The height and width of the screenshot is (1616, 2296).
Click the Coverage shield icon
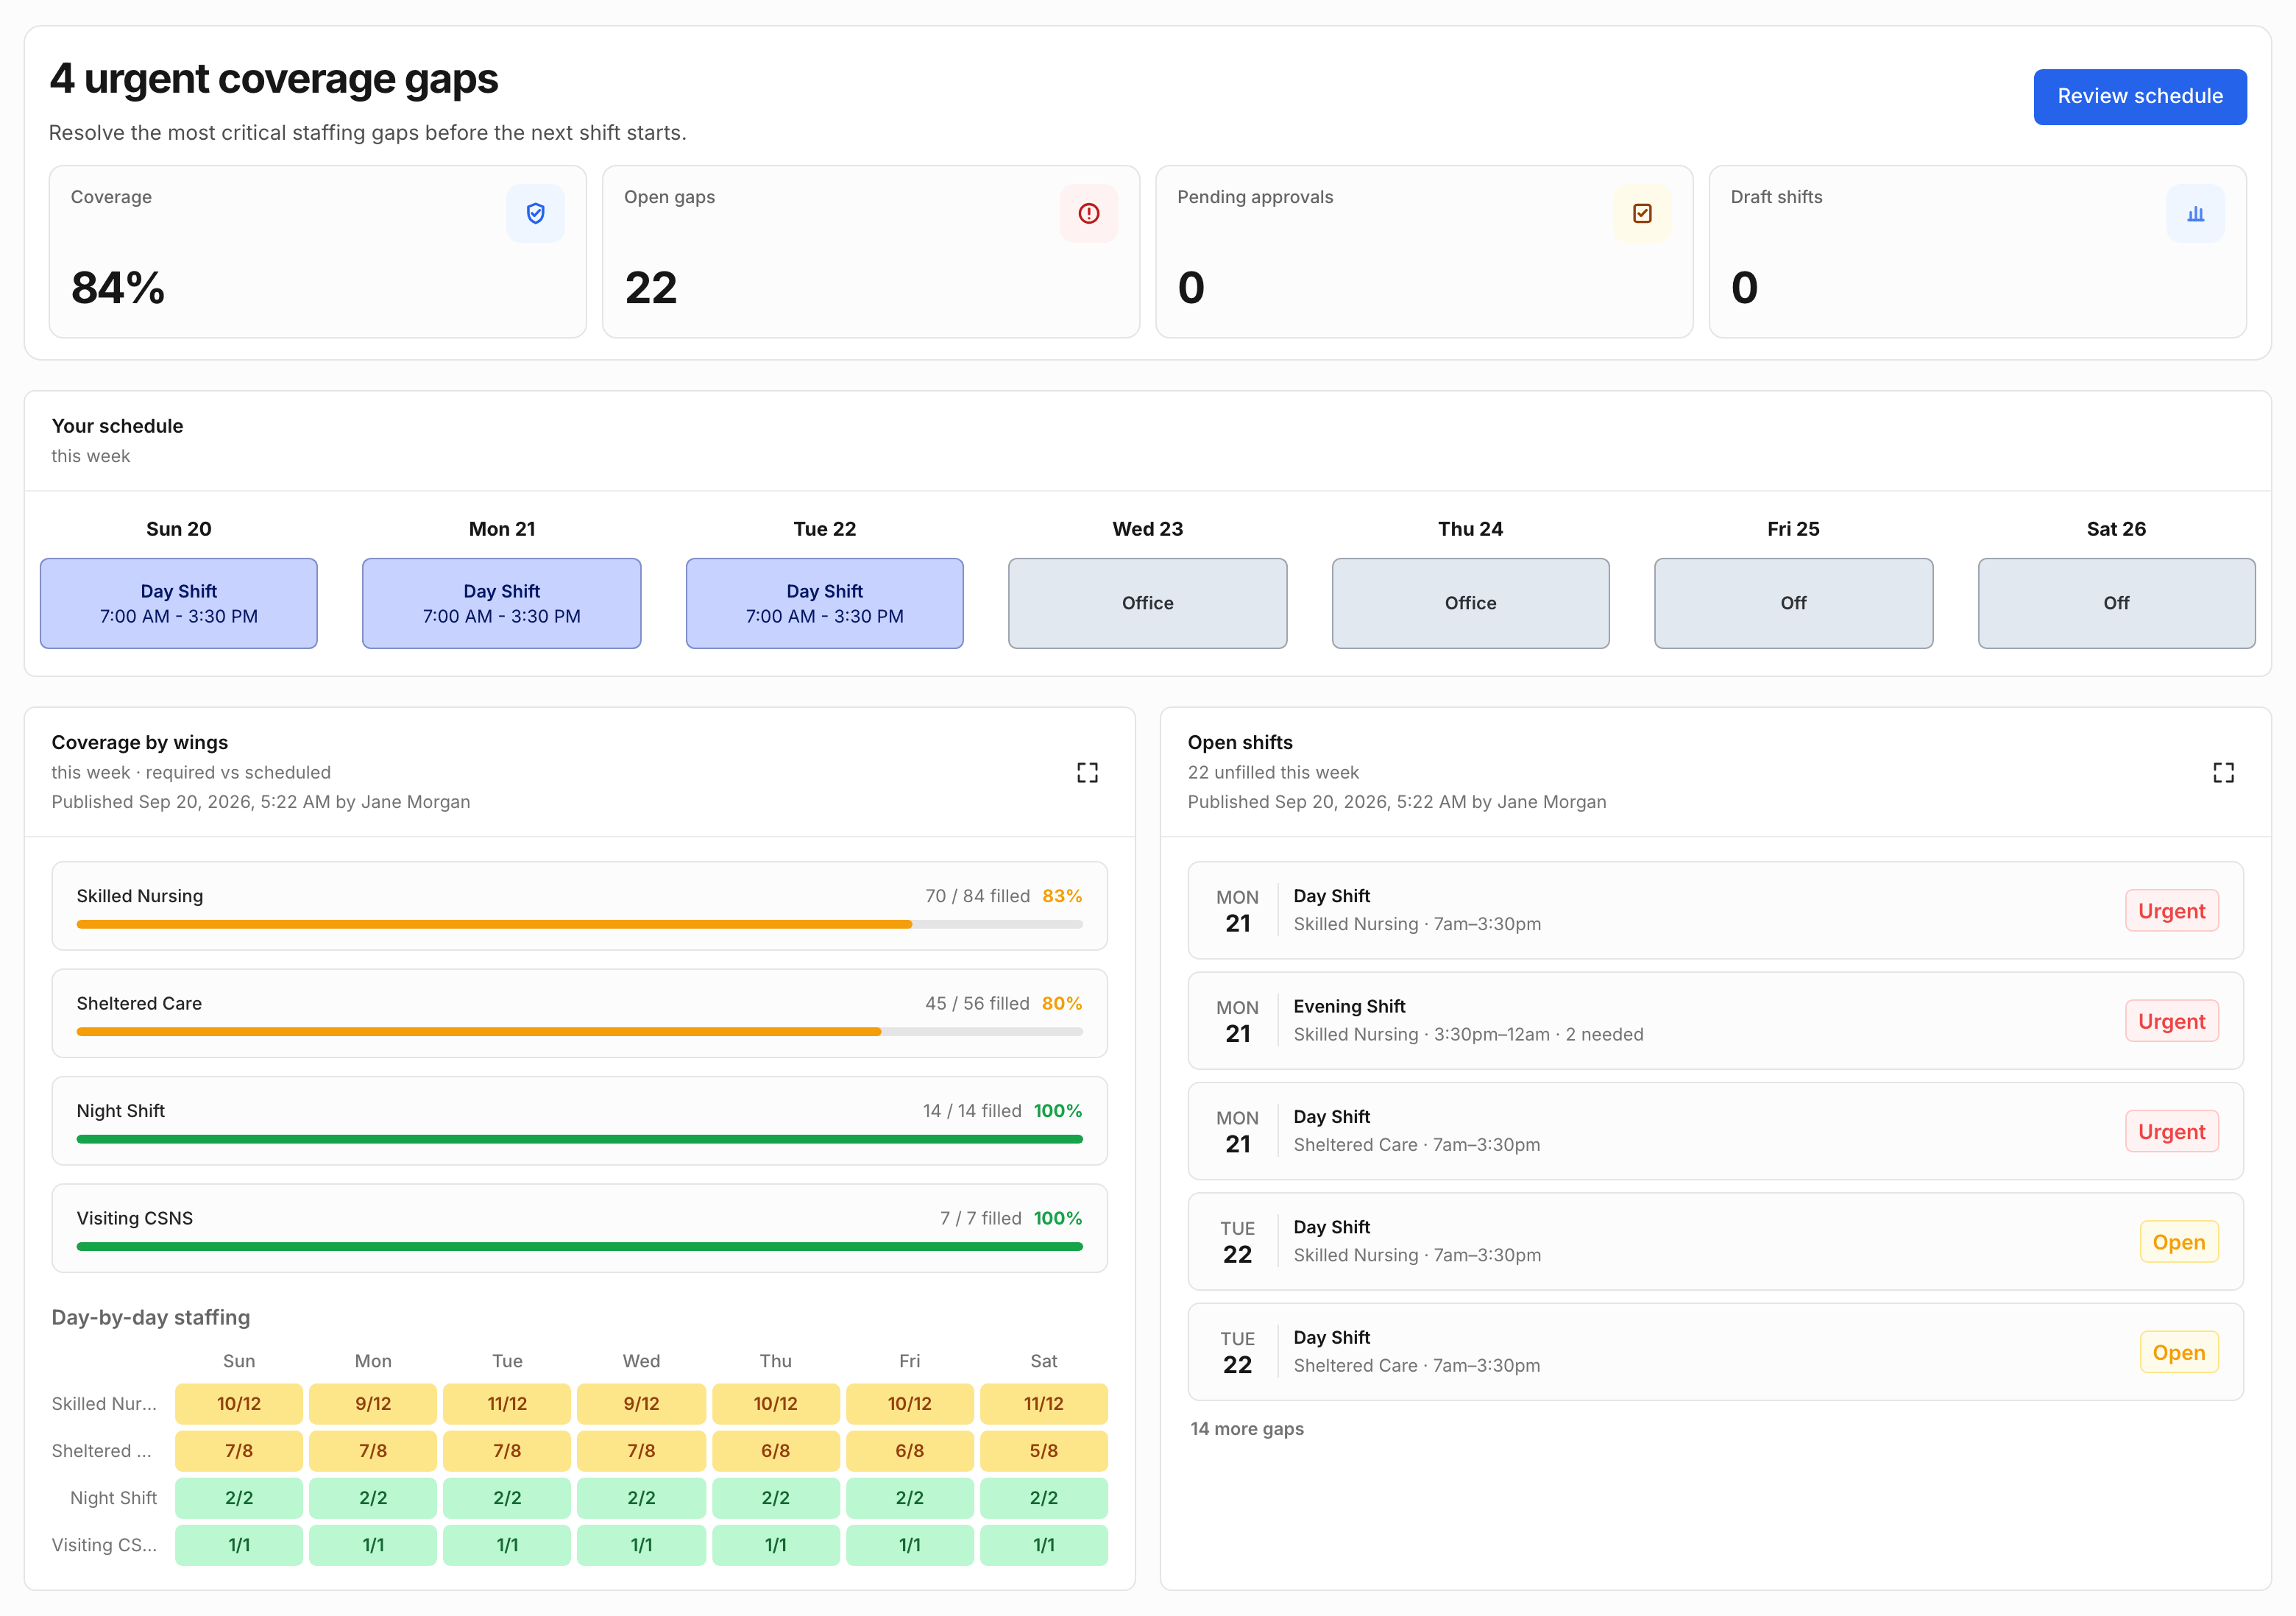pyautogui.click(x=535, y=213)
